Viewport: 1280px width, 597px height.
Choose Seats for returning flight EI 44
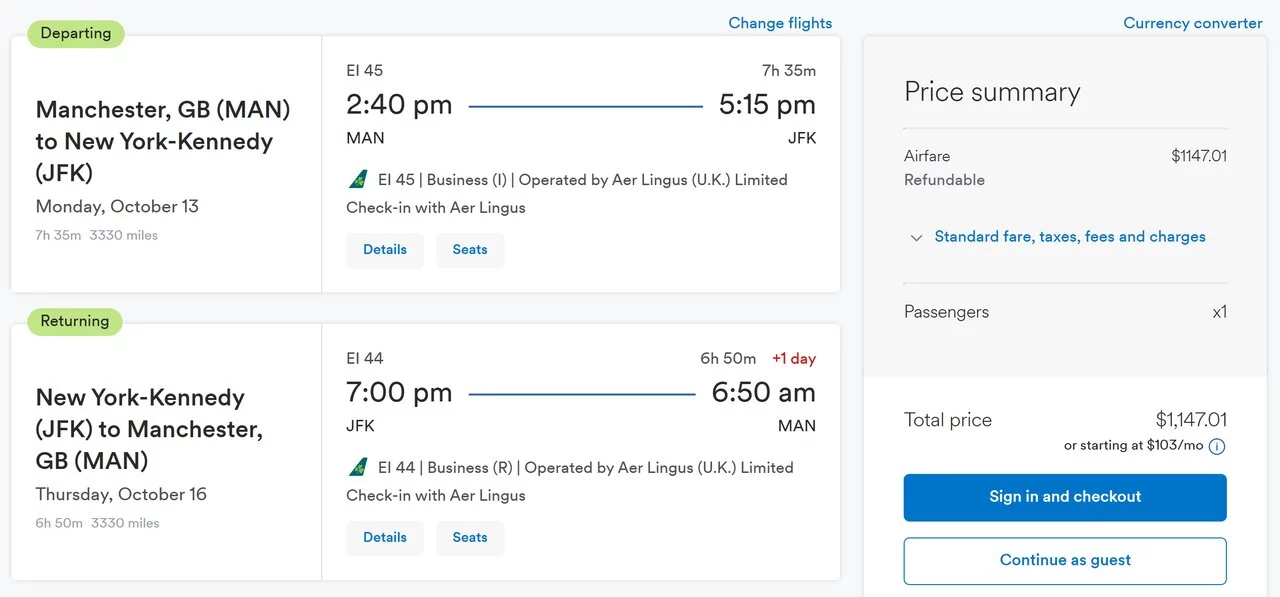coord(470,538)
